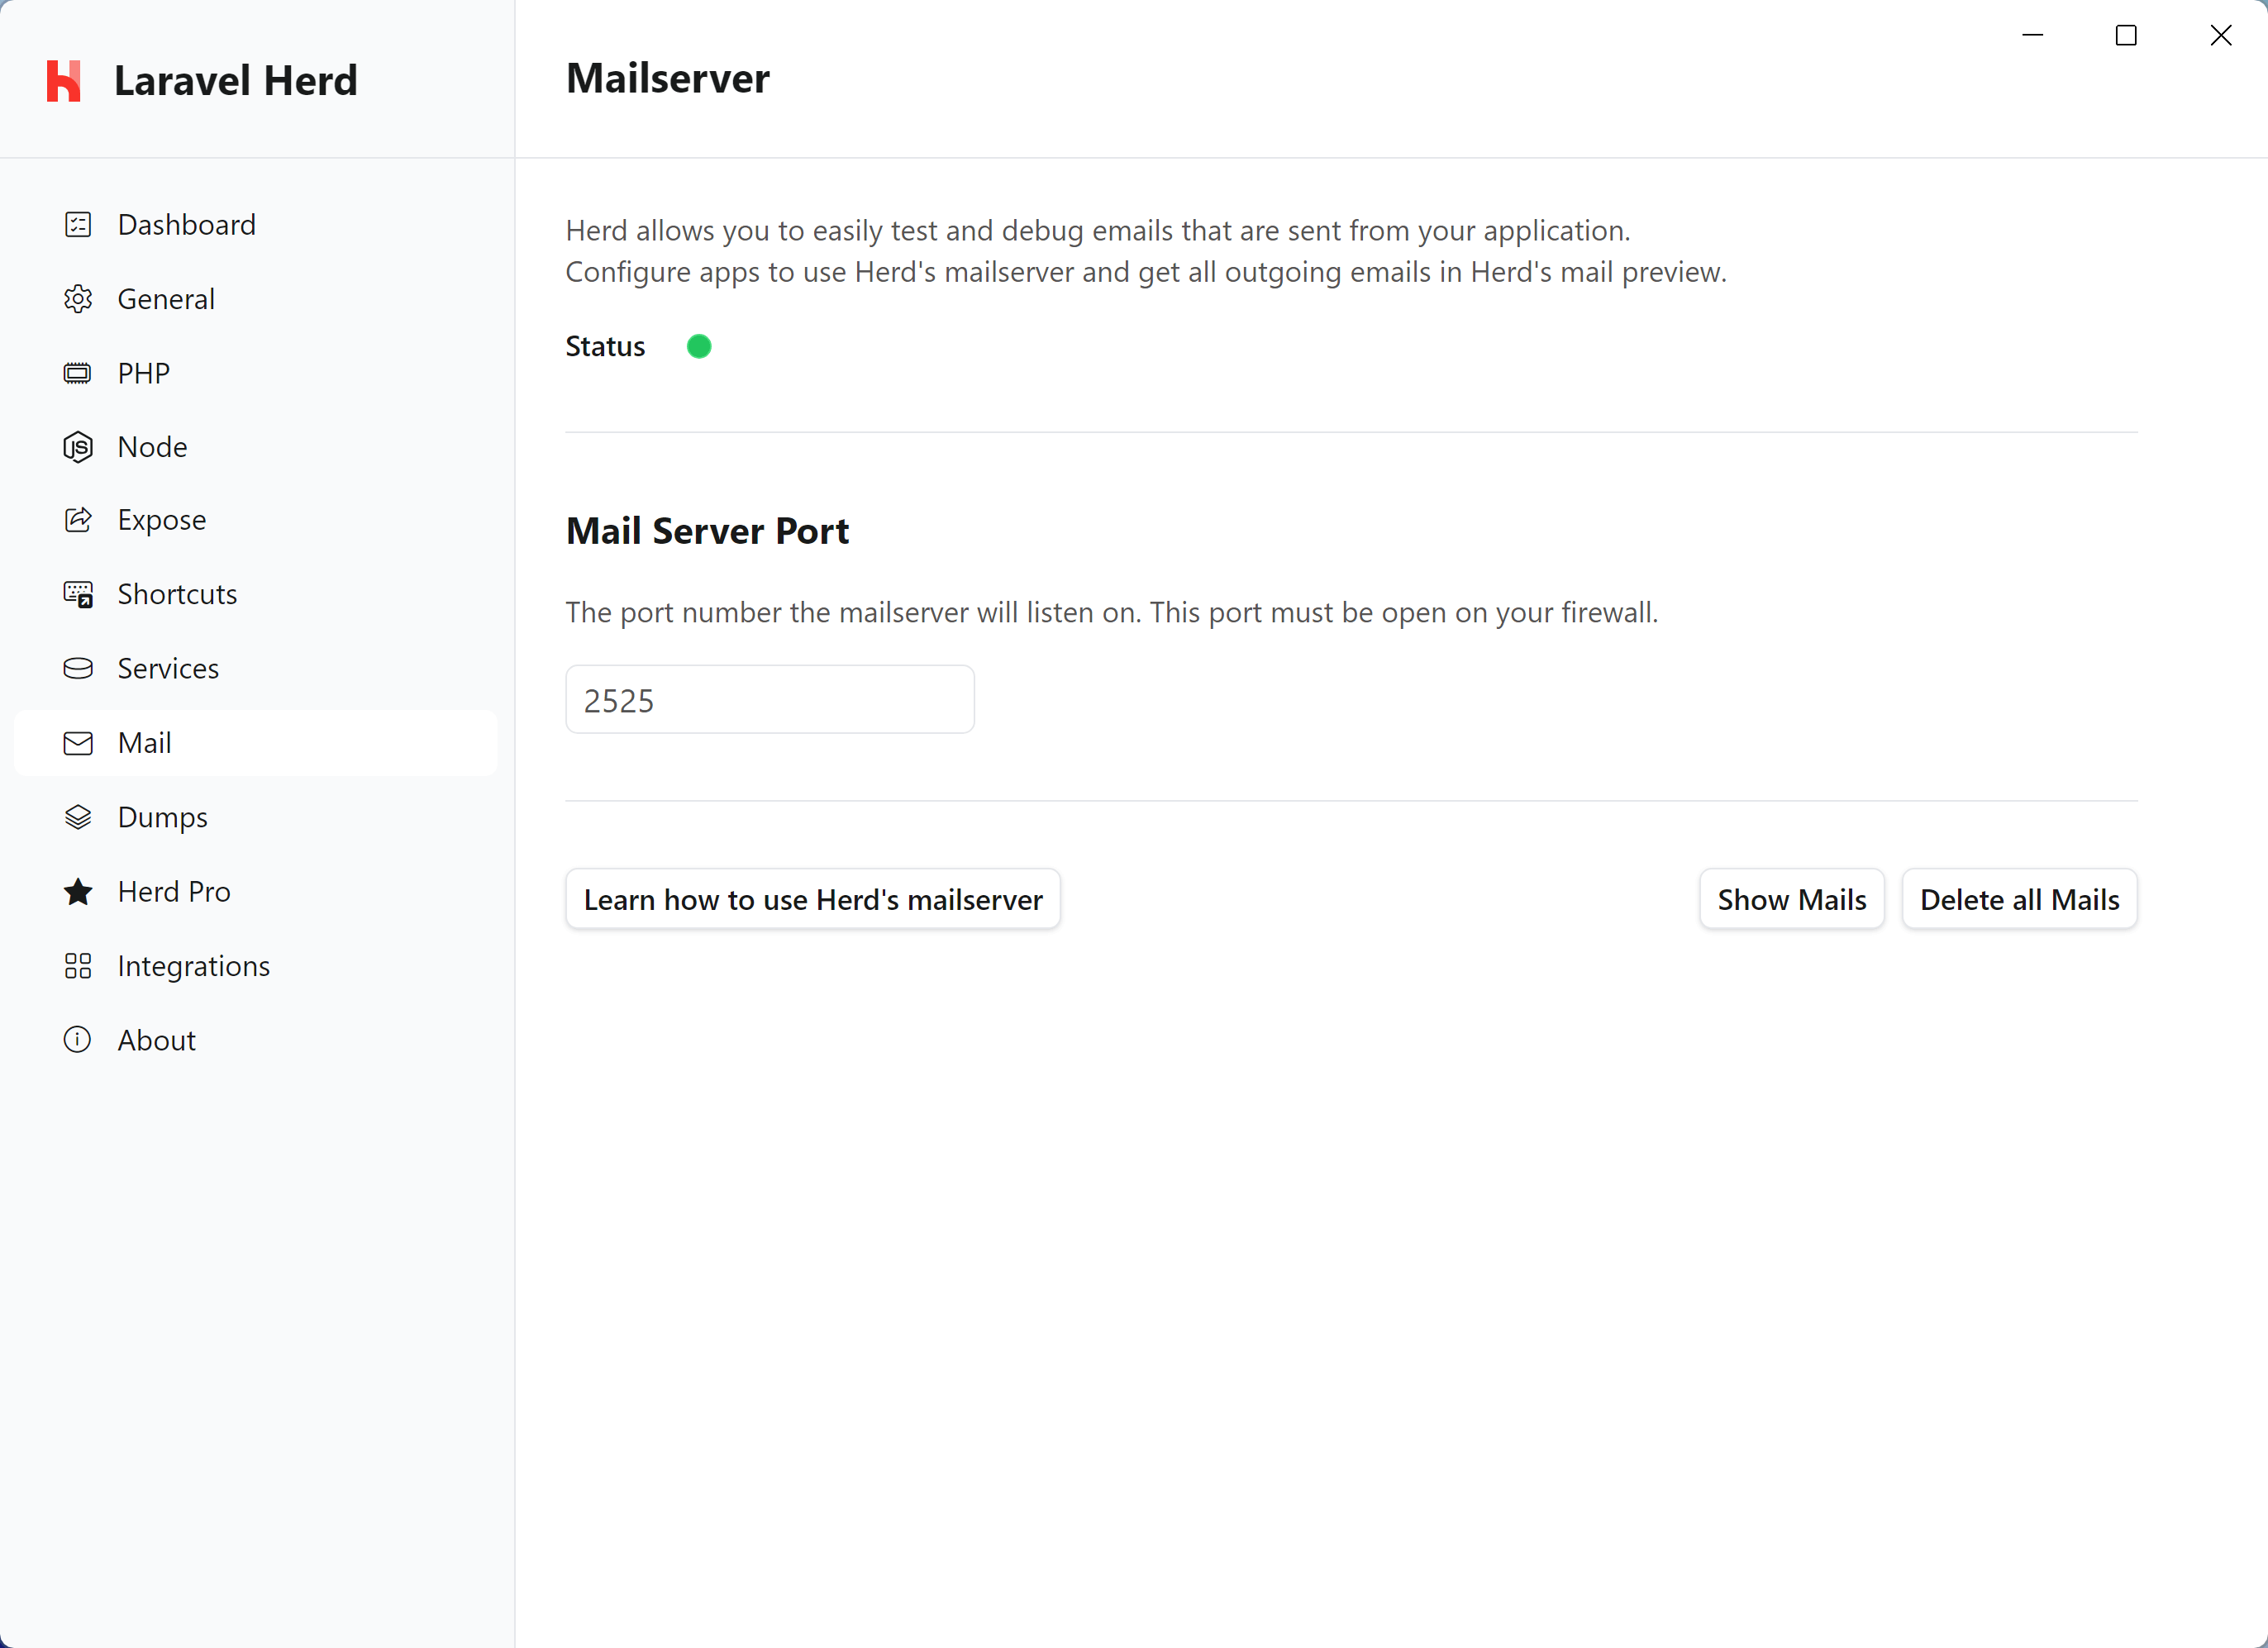The height and width of the screenshot is (1648, 2268).
Task: Click the PHP chip icon
Action: coord(77,372)
